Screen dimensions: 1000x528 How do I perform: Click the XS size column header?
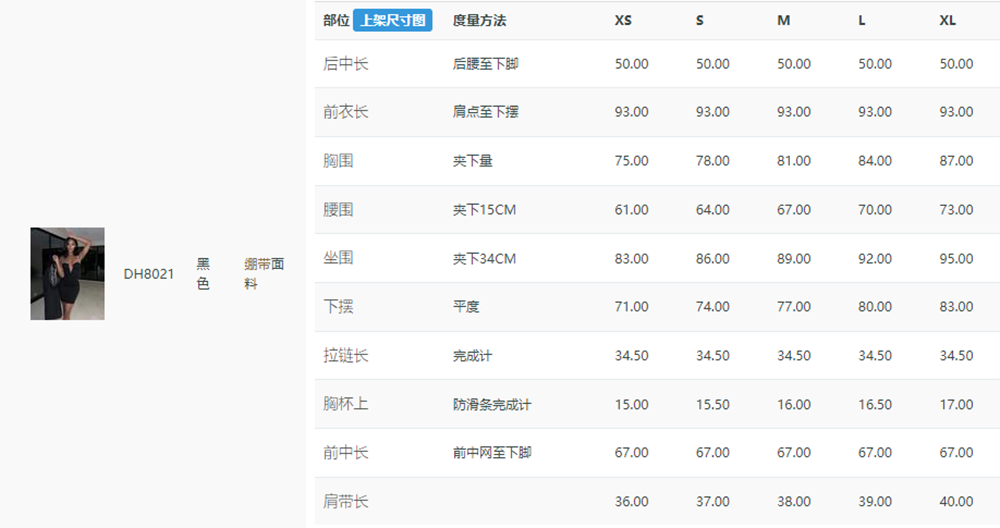click(x=623, y=20)
